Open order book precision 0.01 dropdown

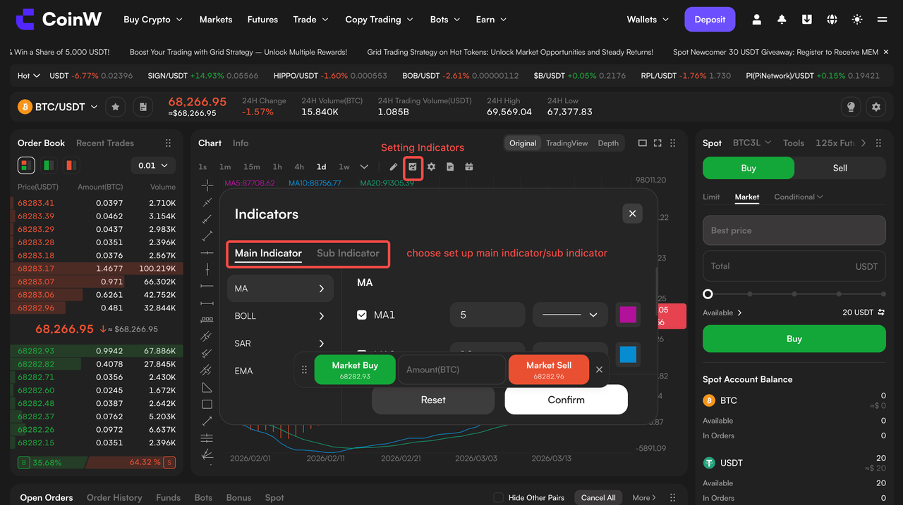coord(153,165)
